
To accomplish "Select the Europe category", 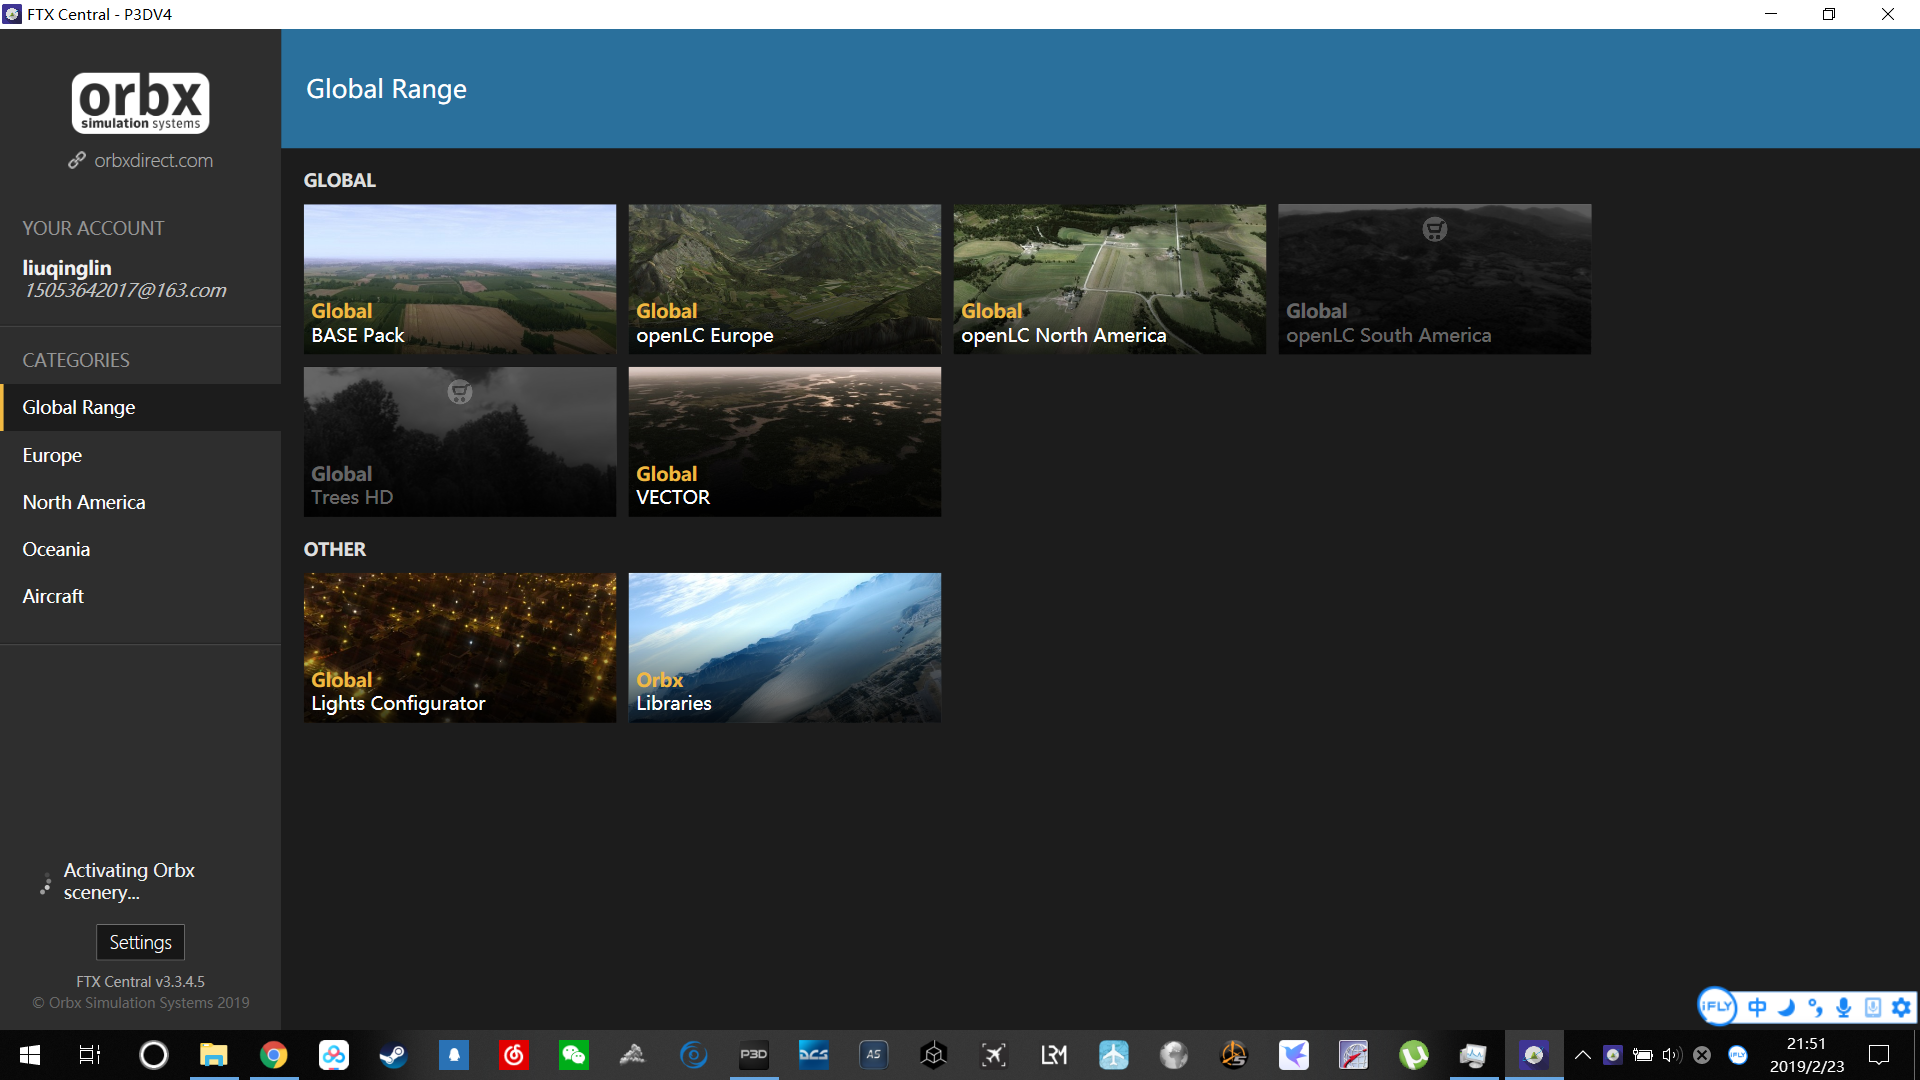I will point(140,455).
